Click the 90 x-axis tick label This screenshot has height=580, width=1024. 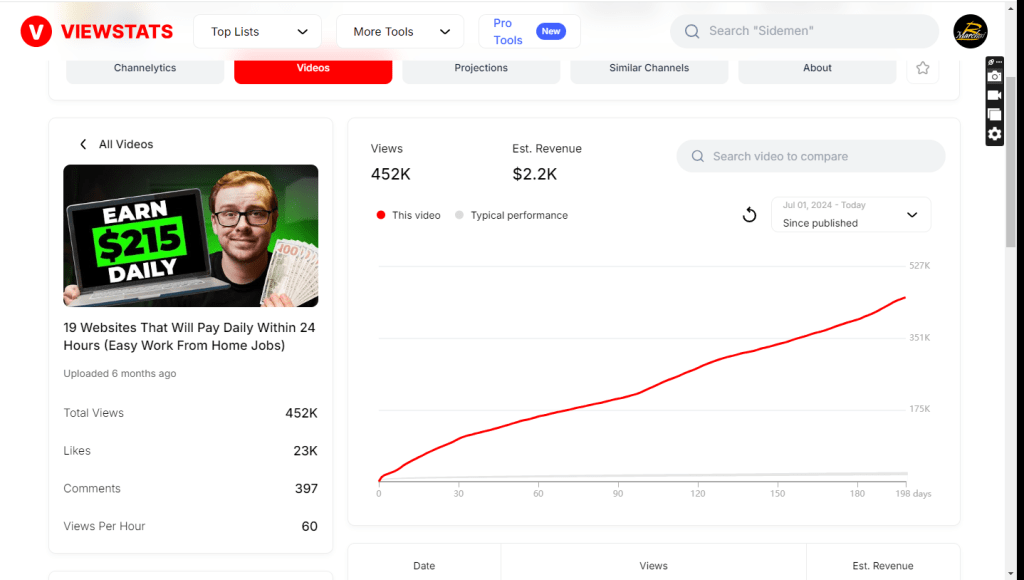coord(618,494)
